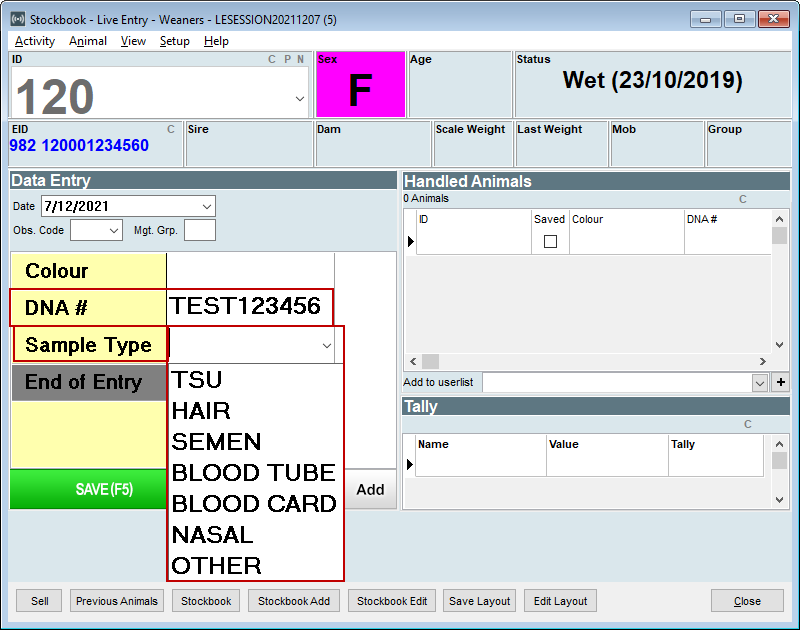Click the Sell button
Screen dimensions: 800x630
point(39,601)
